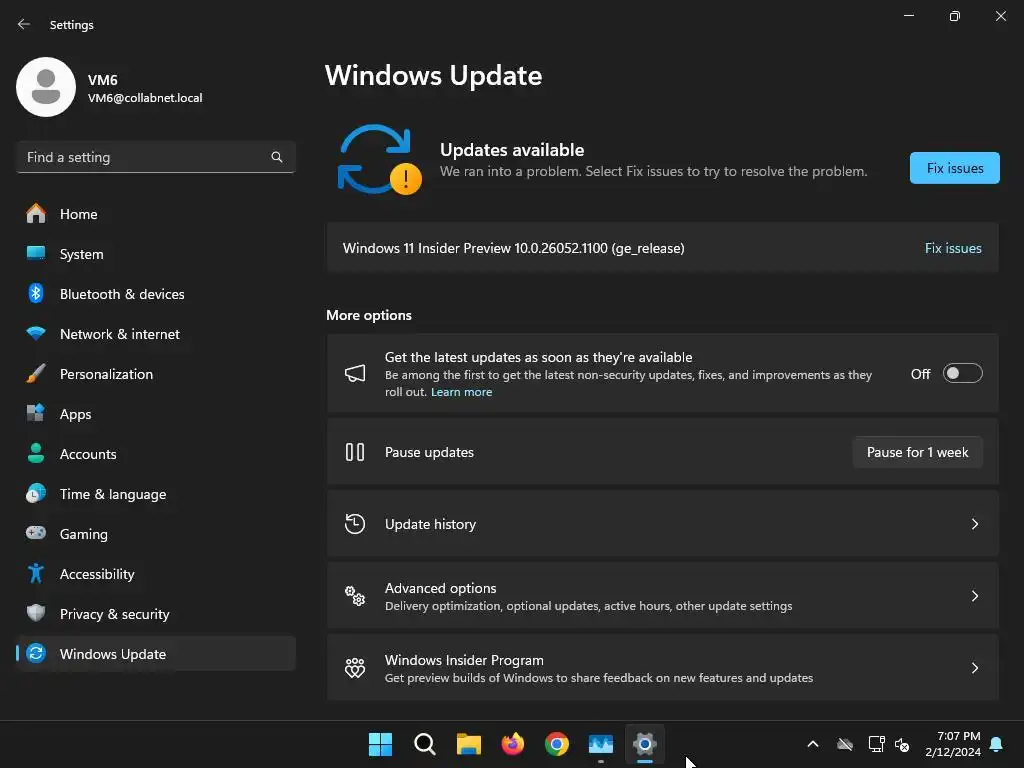Click the Gaming controller icon
Image resolution: width=1024 pixels, height=768 pixels.
point(36,533)
